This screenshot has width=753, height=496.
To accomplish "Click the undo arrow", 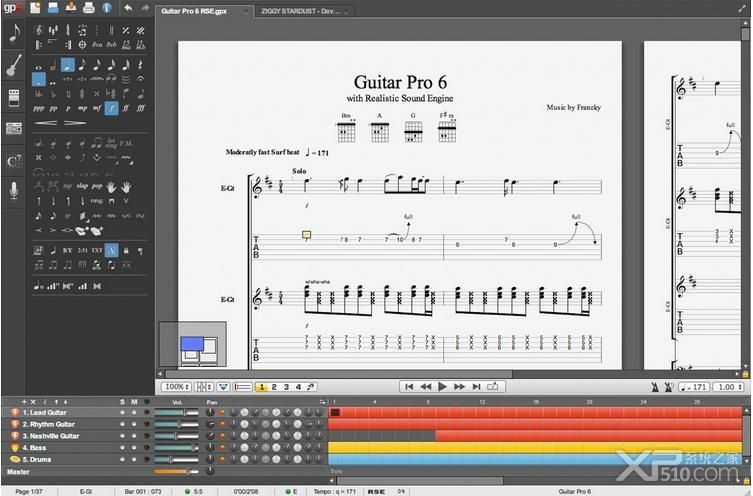I will click(128, 8).
